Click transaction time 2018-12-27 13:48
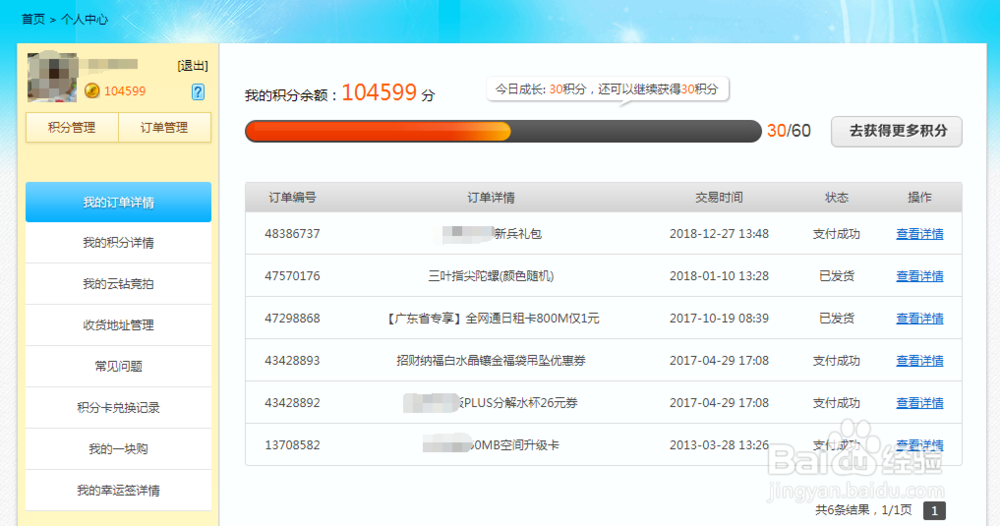Viewport: 1000px width, 526px height. pos(719,234)
